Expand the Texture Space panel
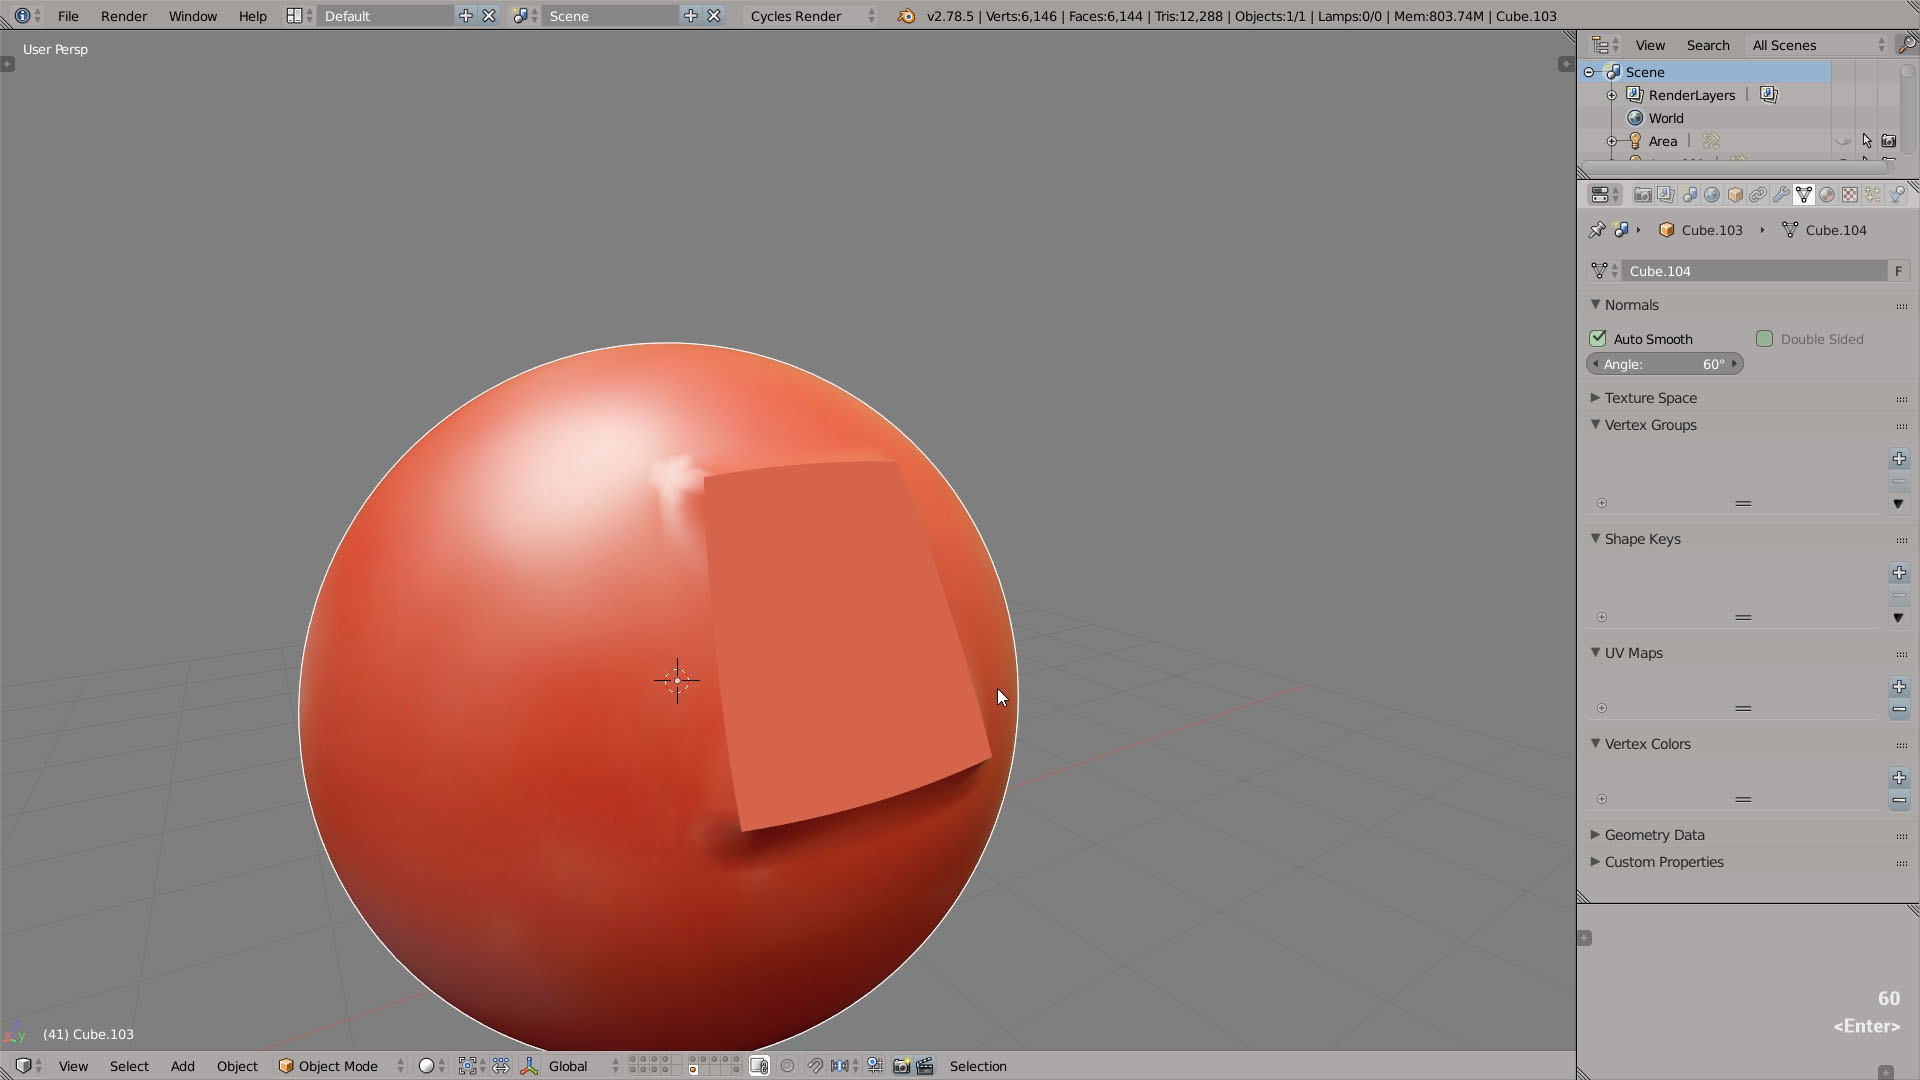The image size is (1920, 1080). click(1650, 398)
